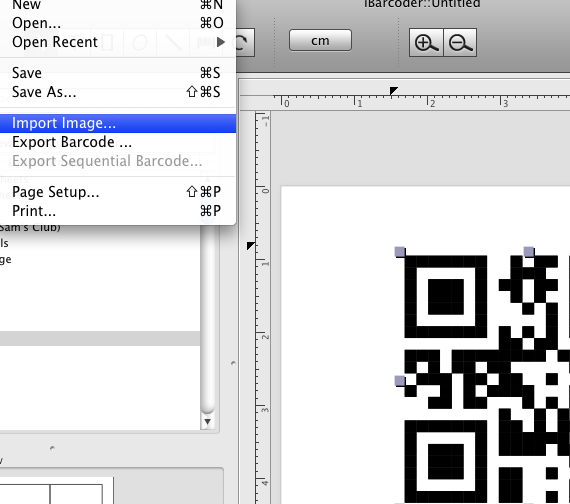570x504 pixels.
Task: Open Page Setup... from the menu
Action: [118, 192]
